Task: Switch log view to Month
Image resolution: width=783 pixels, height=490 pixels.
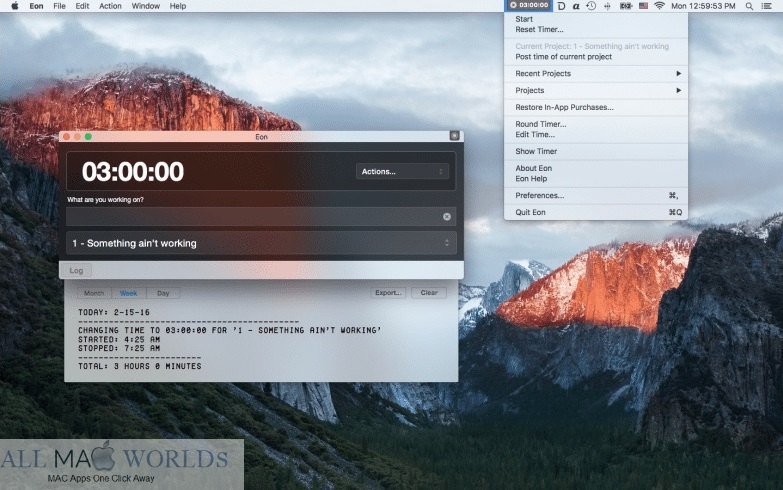Action: click(94, 293)
